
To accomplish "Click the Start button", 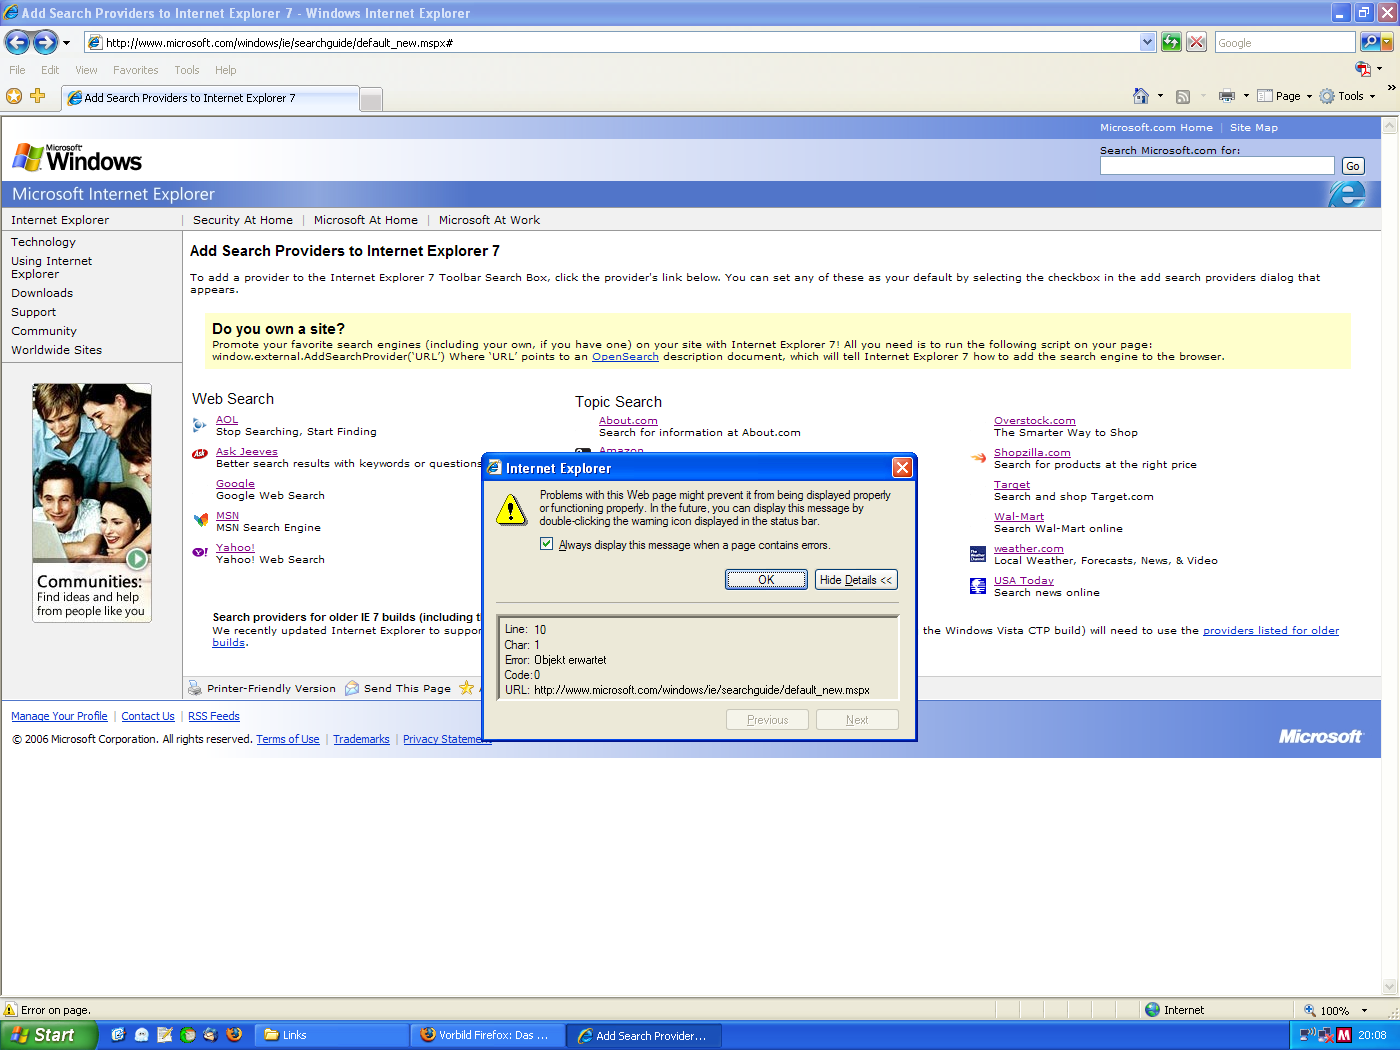I will (48, 1035).
